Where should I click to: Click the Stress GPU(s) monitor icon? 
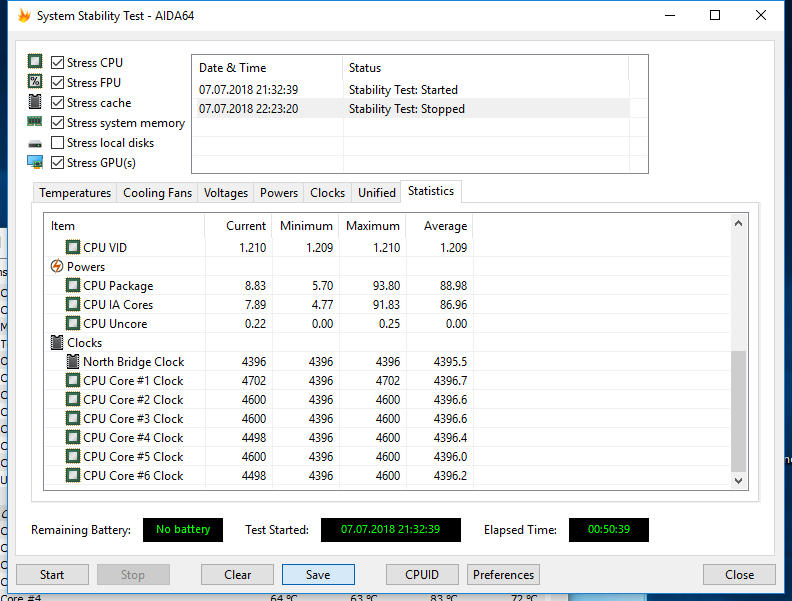(x=35, y=162)
